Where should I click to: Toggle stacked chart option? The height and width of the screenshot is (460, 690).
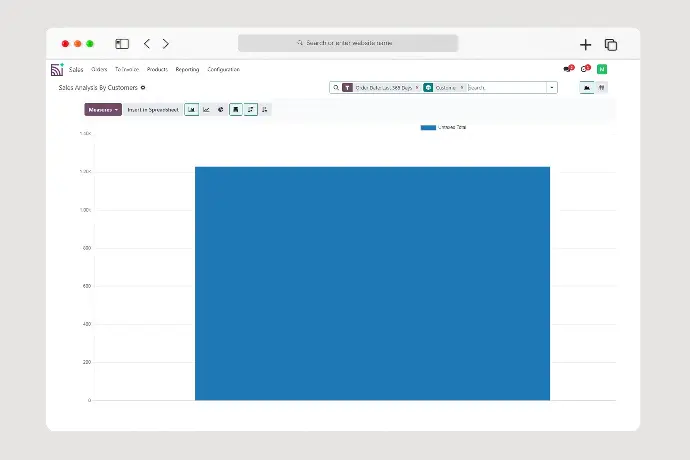pyautogui.click(x=236, y=110)
